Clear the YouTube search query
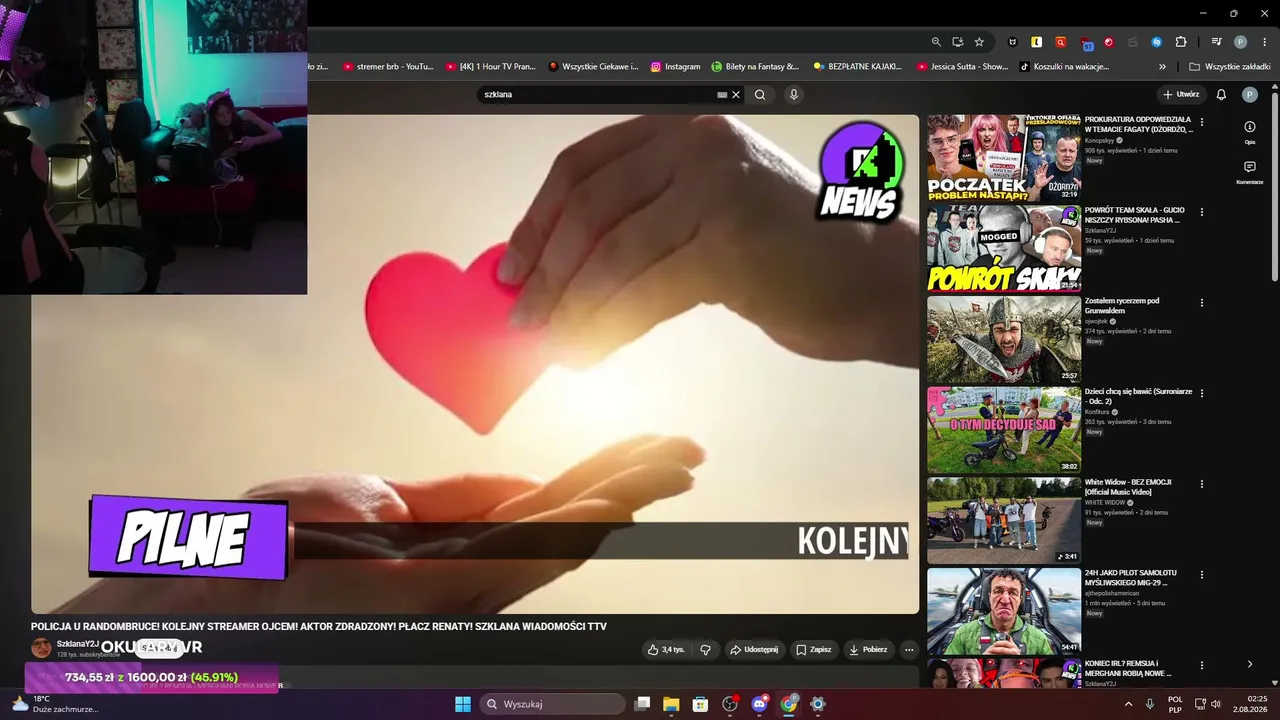This screenshot has width=1280, height=720. pyautogui.click(x=736, y=95)
